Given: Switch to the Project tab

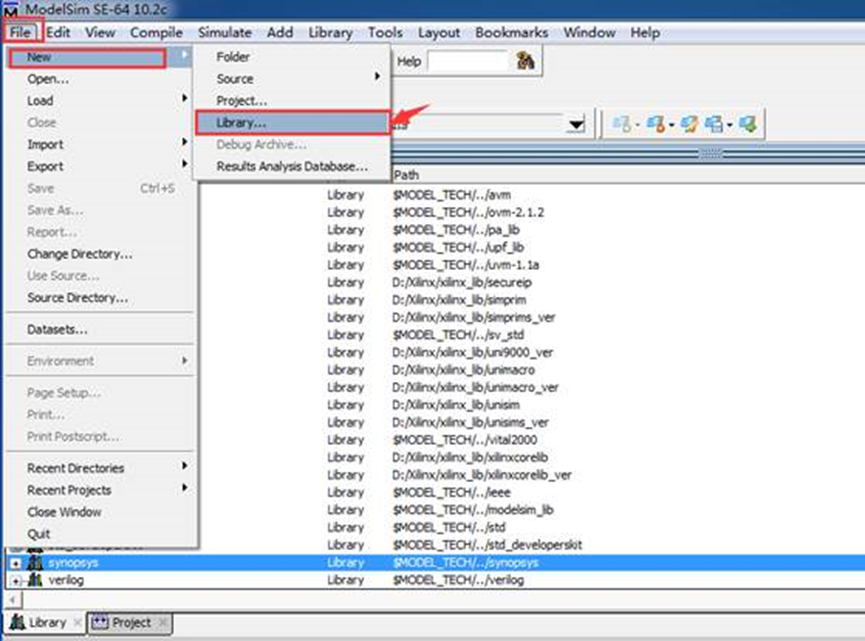Looking at the screenshot, I should click(130, 622).
